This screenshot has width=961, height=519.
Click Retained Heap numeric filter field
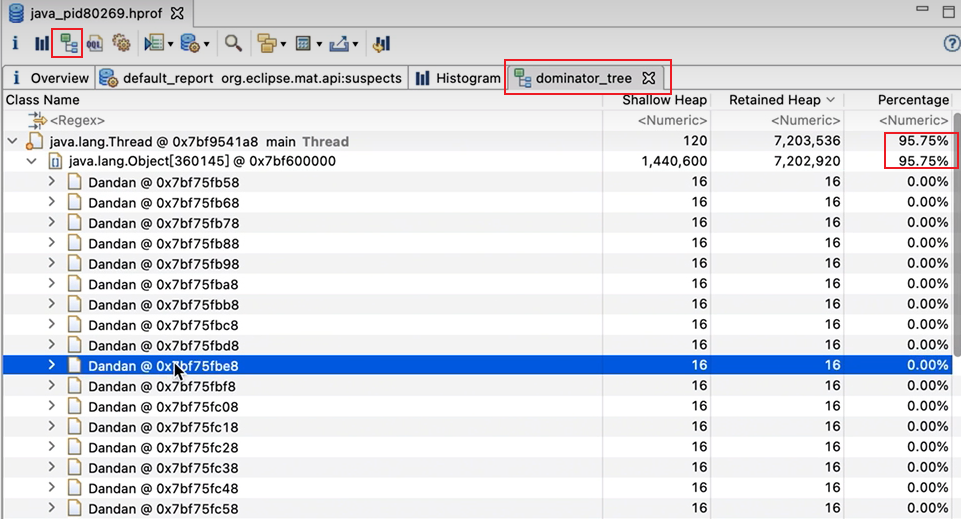[x=777, y=120]
